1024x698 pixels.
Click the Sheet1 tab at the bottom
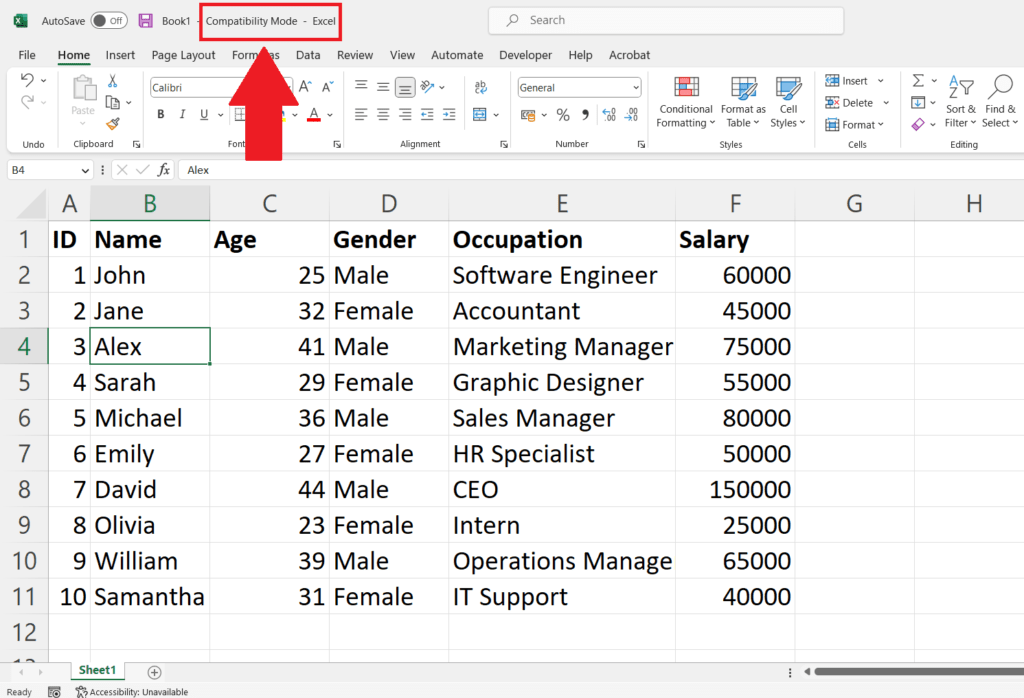[96, 670]
